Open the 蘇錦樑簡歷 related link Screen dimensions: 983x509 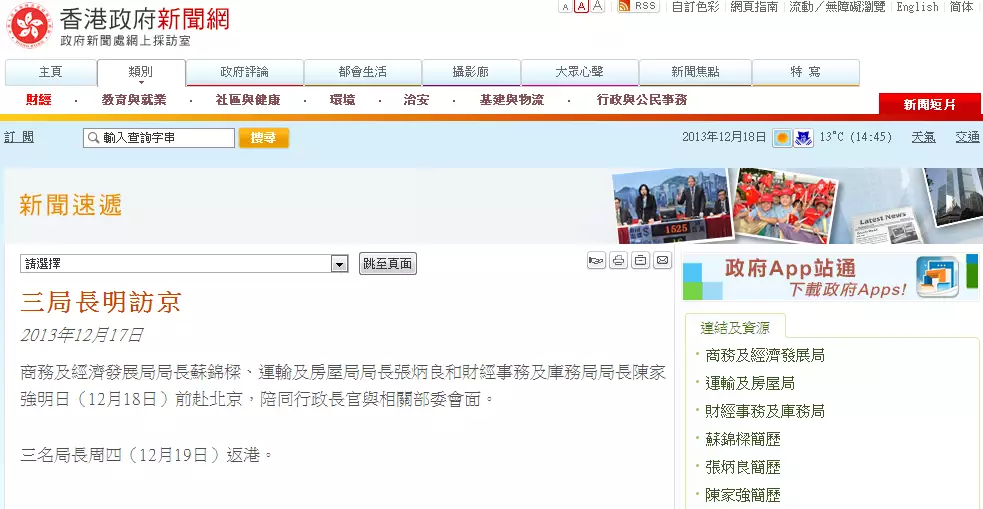[x=743, y=439]
